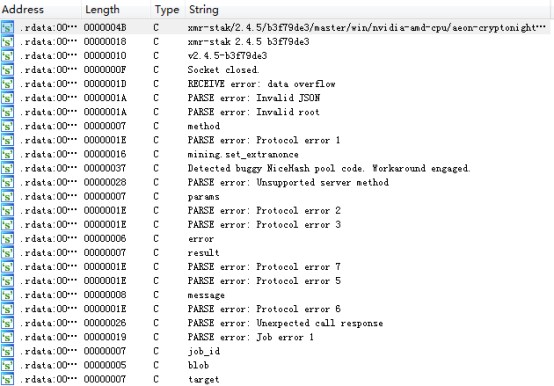Click string icon for 'target' row
Viewport: 554px width, 386px height.
coord(7,379)
